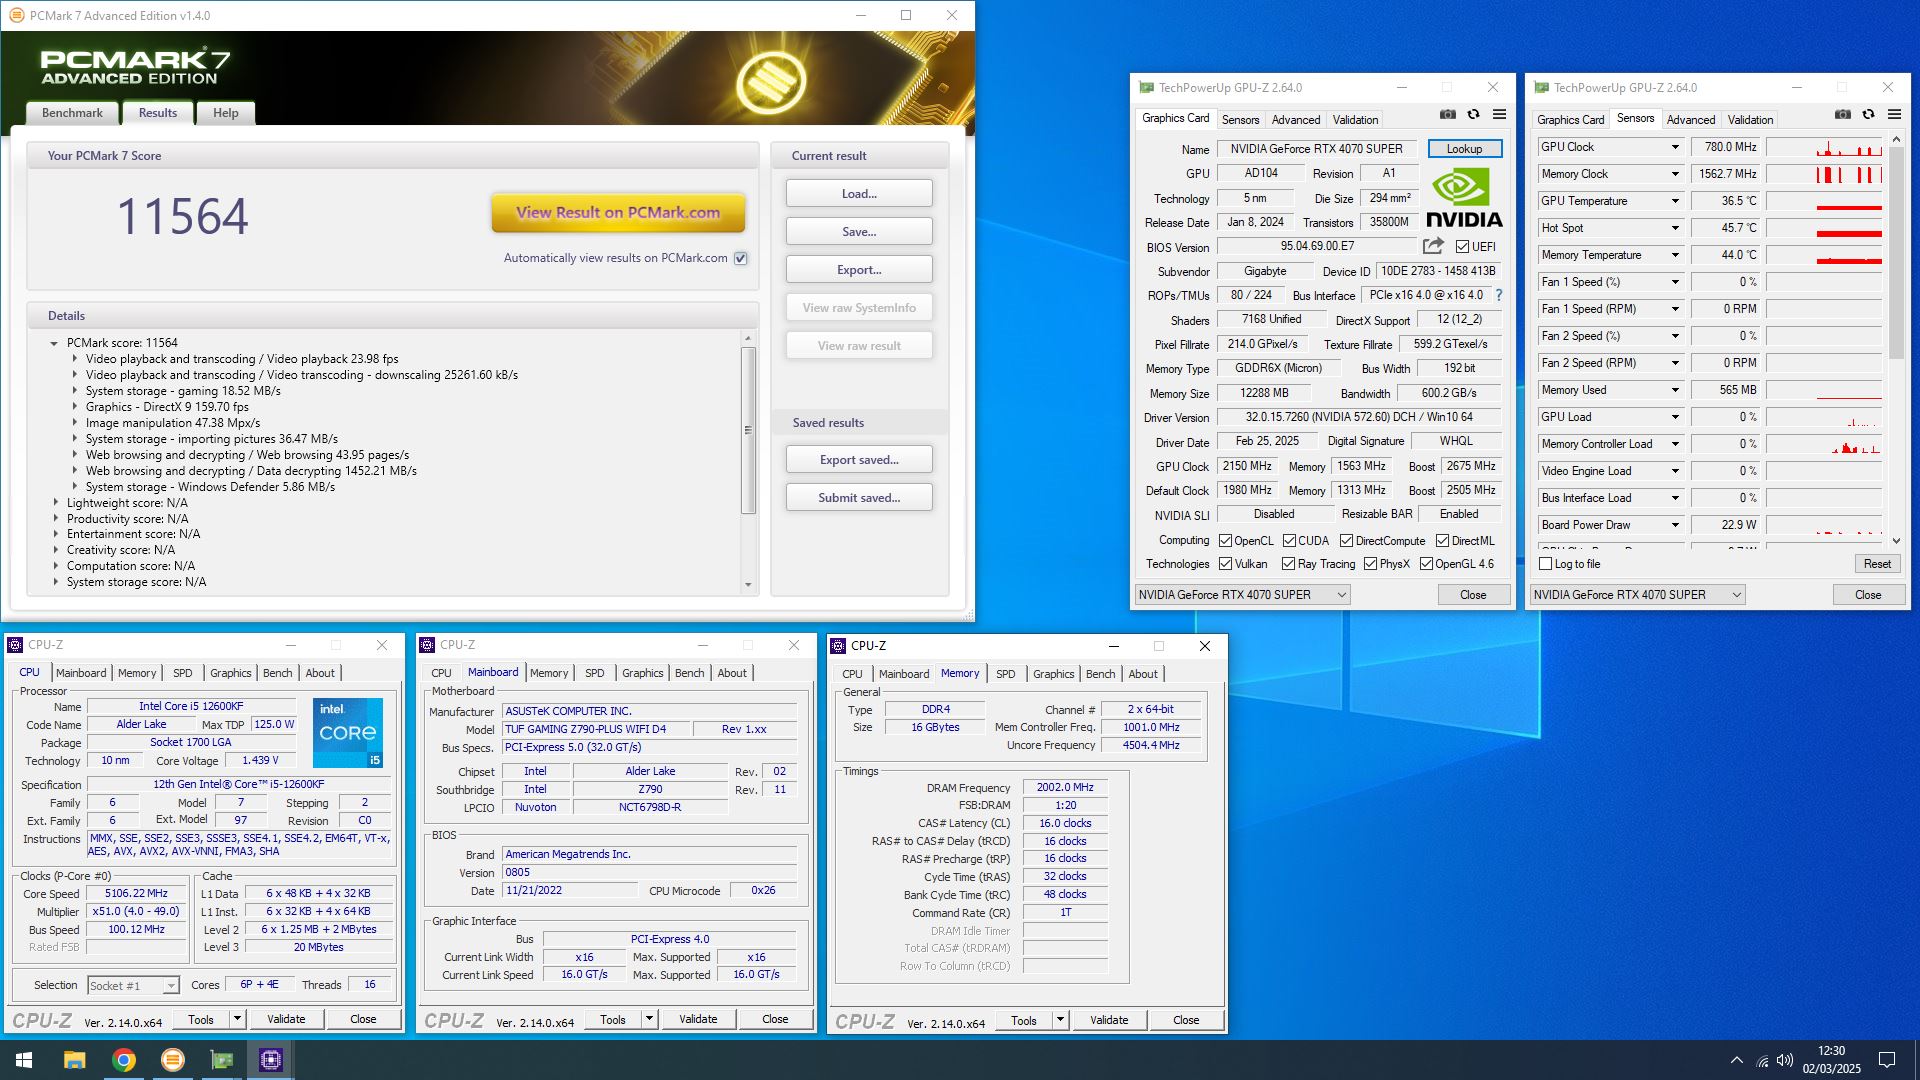The height and width of the screenshot is (1080, 1920).
Task: Open File Explorer from taskbar
Action: [x=74, y=1060]
